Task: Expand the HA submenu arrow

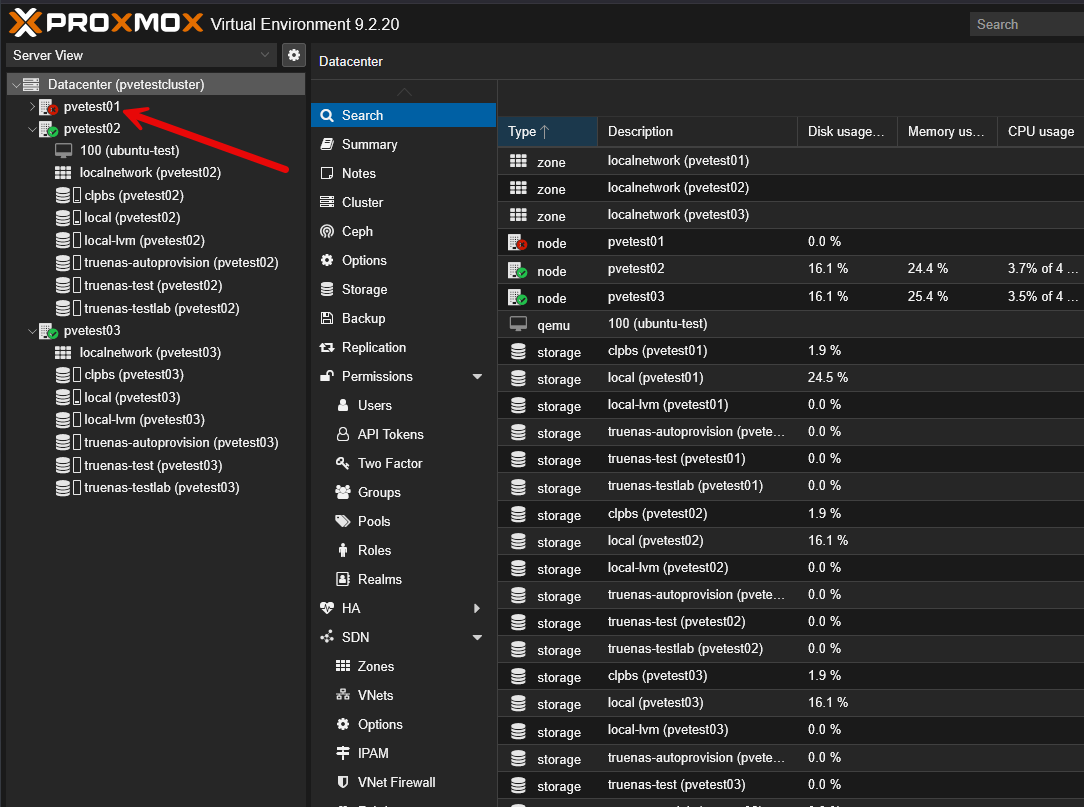Action: click(477, 609)
